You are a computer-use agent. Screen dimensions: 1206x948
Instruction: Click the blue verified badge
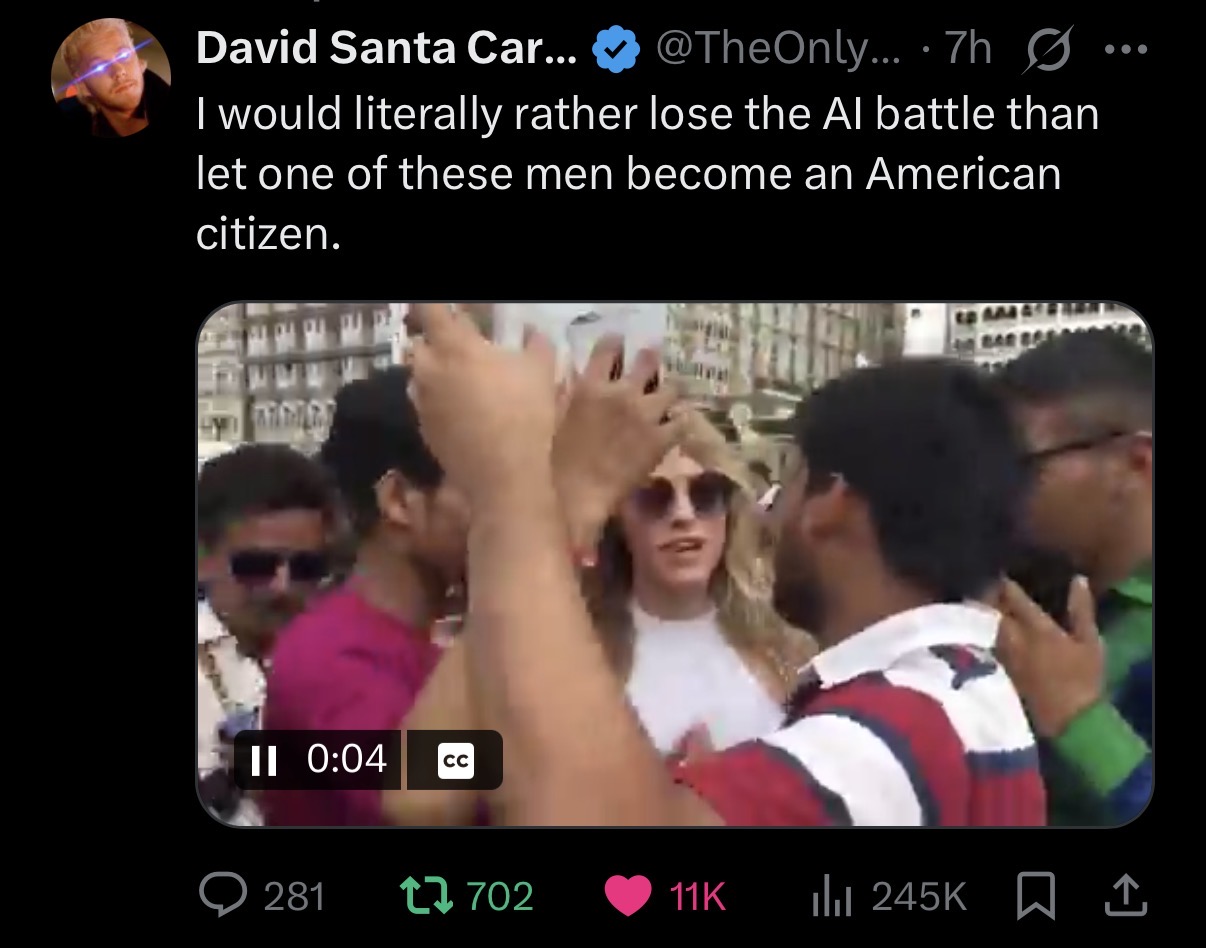[x=616, y=50]
